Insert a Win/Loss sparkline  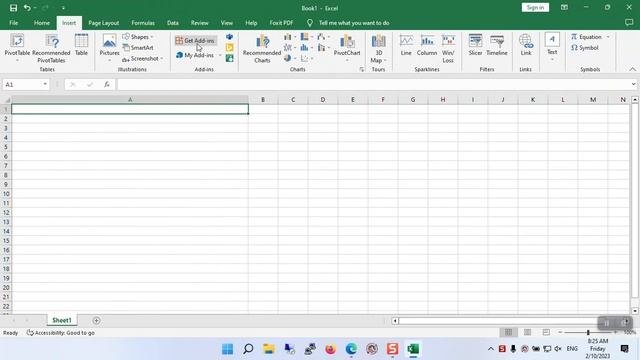click(448, 48)
